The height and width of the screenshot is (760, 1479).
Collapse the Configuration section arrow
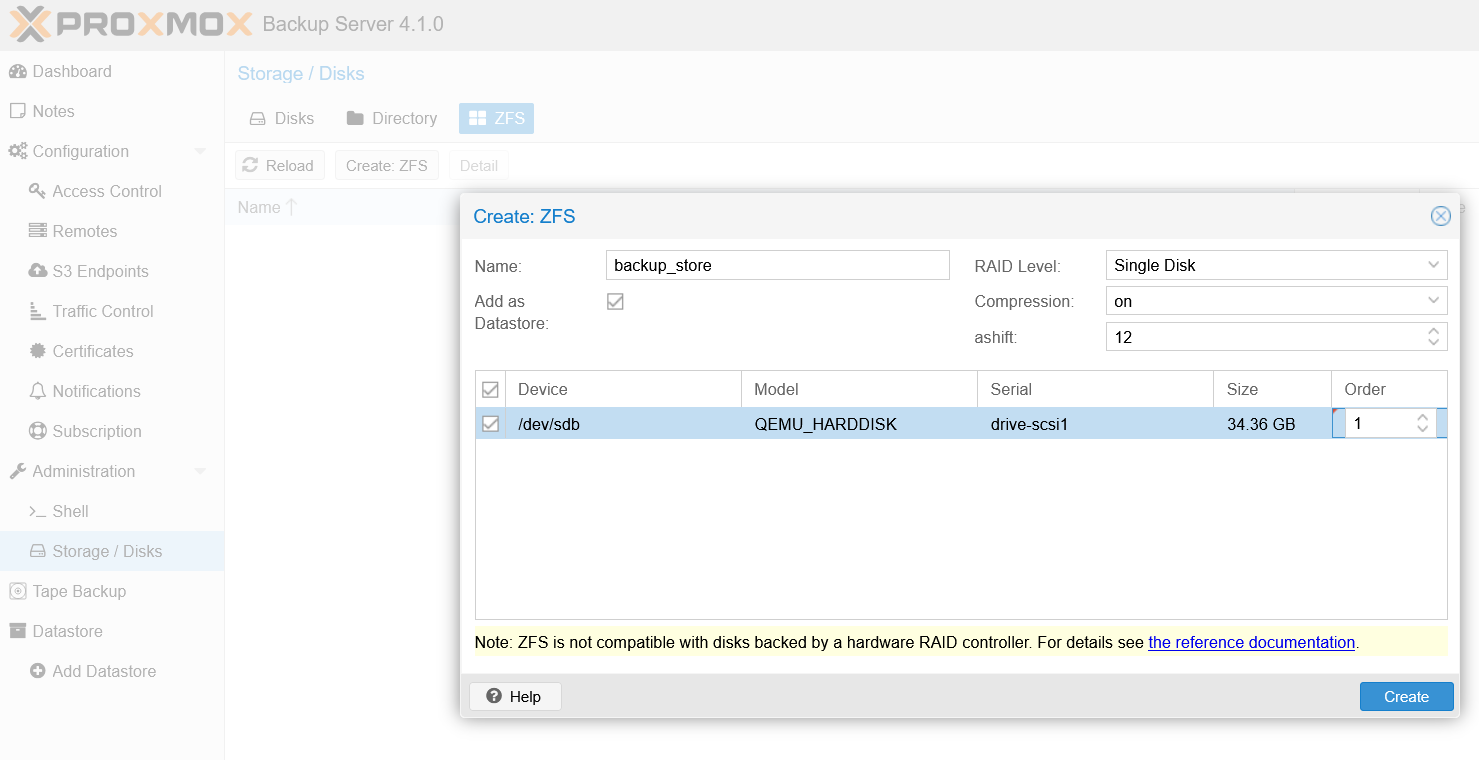[200, 151]
